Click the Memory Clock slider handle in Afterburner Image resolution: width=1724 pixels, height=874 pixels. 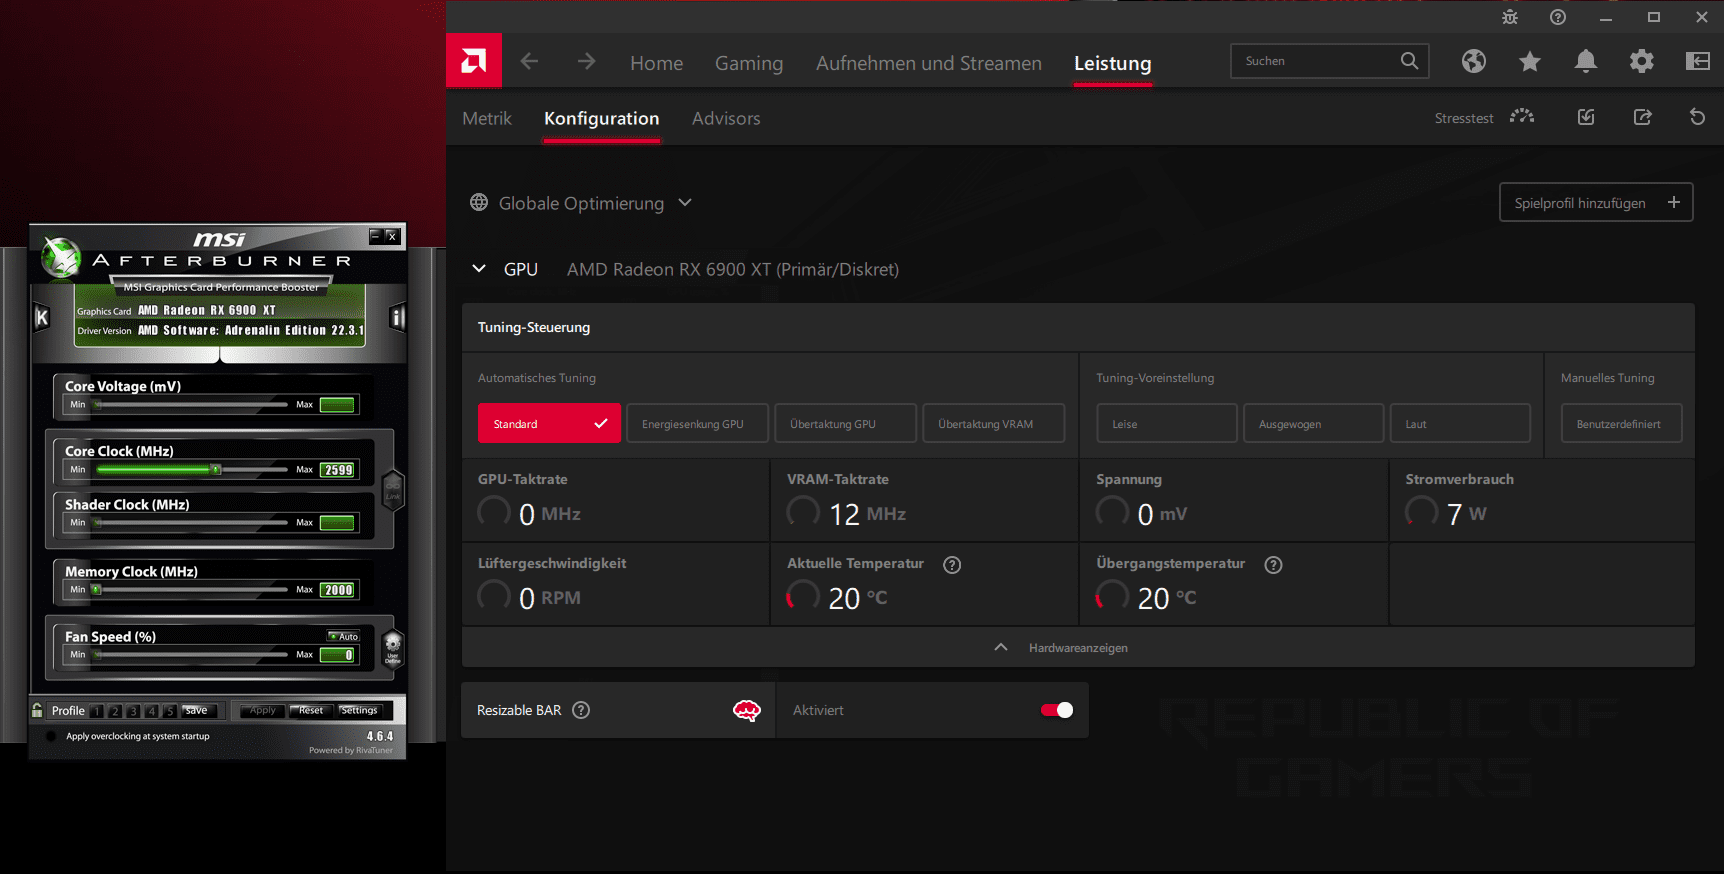96,589
